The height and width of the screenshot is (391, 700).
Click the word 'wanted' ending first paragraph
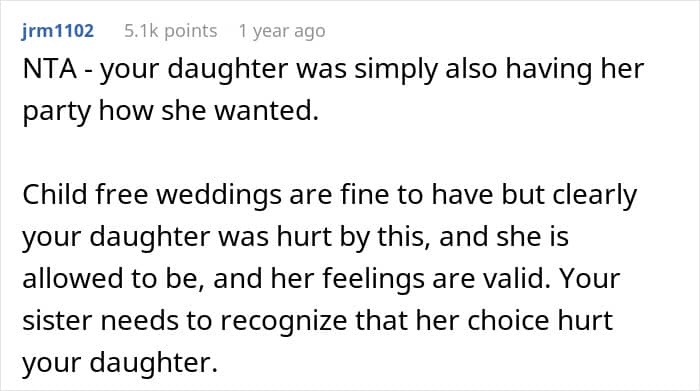point(266,110)
